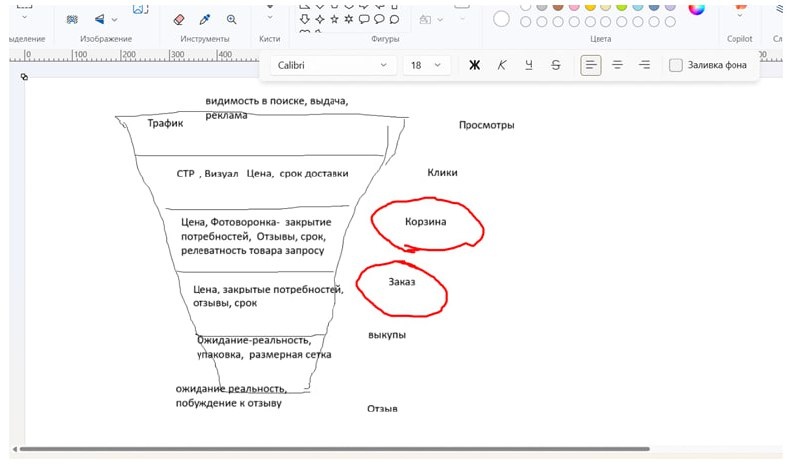Screen dimensions: 800x470
Task: Choose the oval callout shape
Action: click(379, 19)
